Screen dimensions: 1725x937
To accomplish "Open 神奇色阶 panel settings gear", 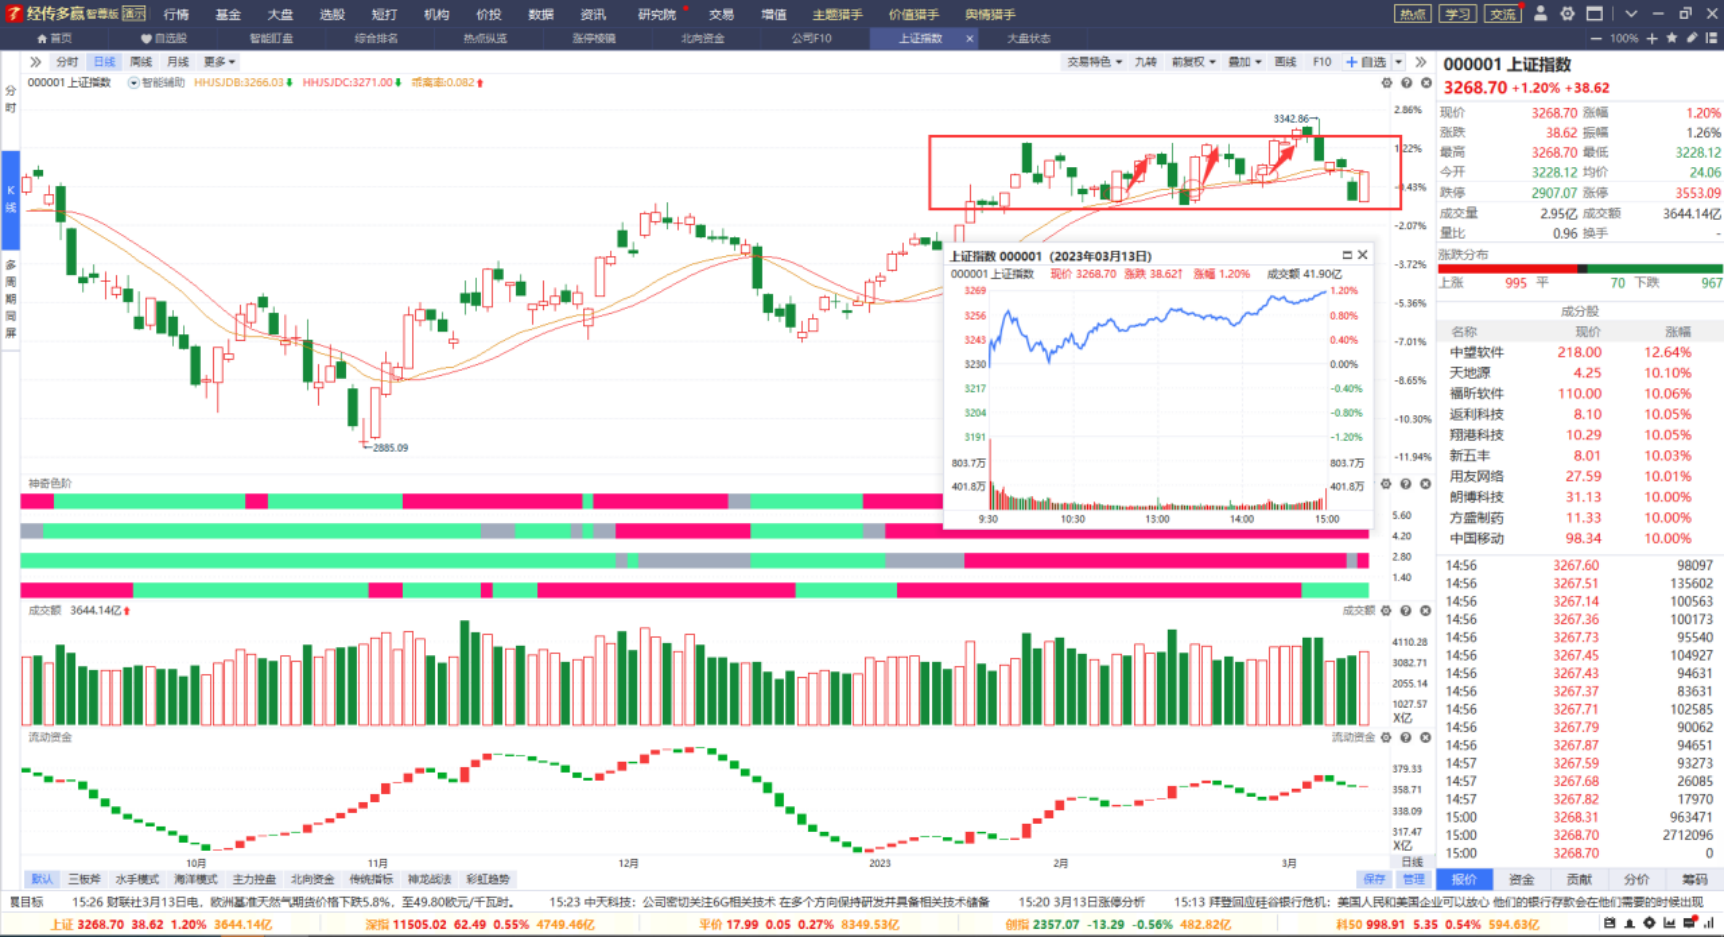I will [1386, 484].
